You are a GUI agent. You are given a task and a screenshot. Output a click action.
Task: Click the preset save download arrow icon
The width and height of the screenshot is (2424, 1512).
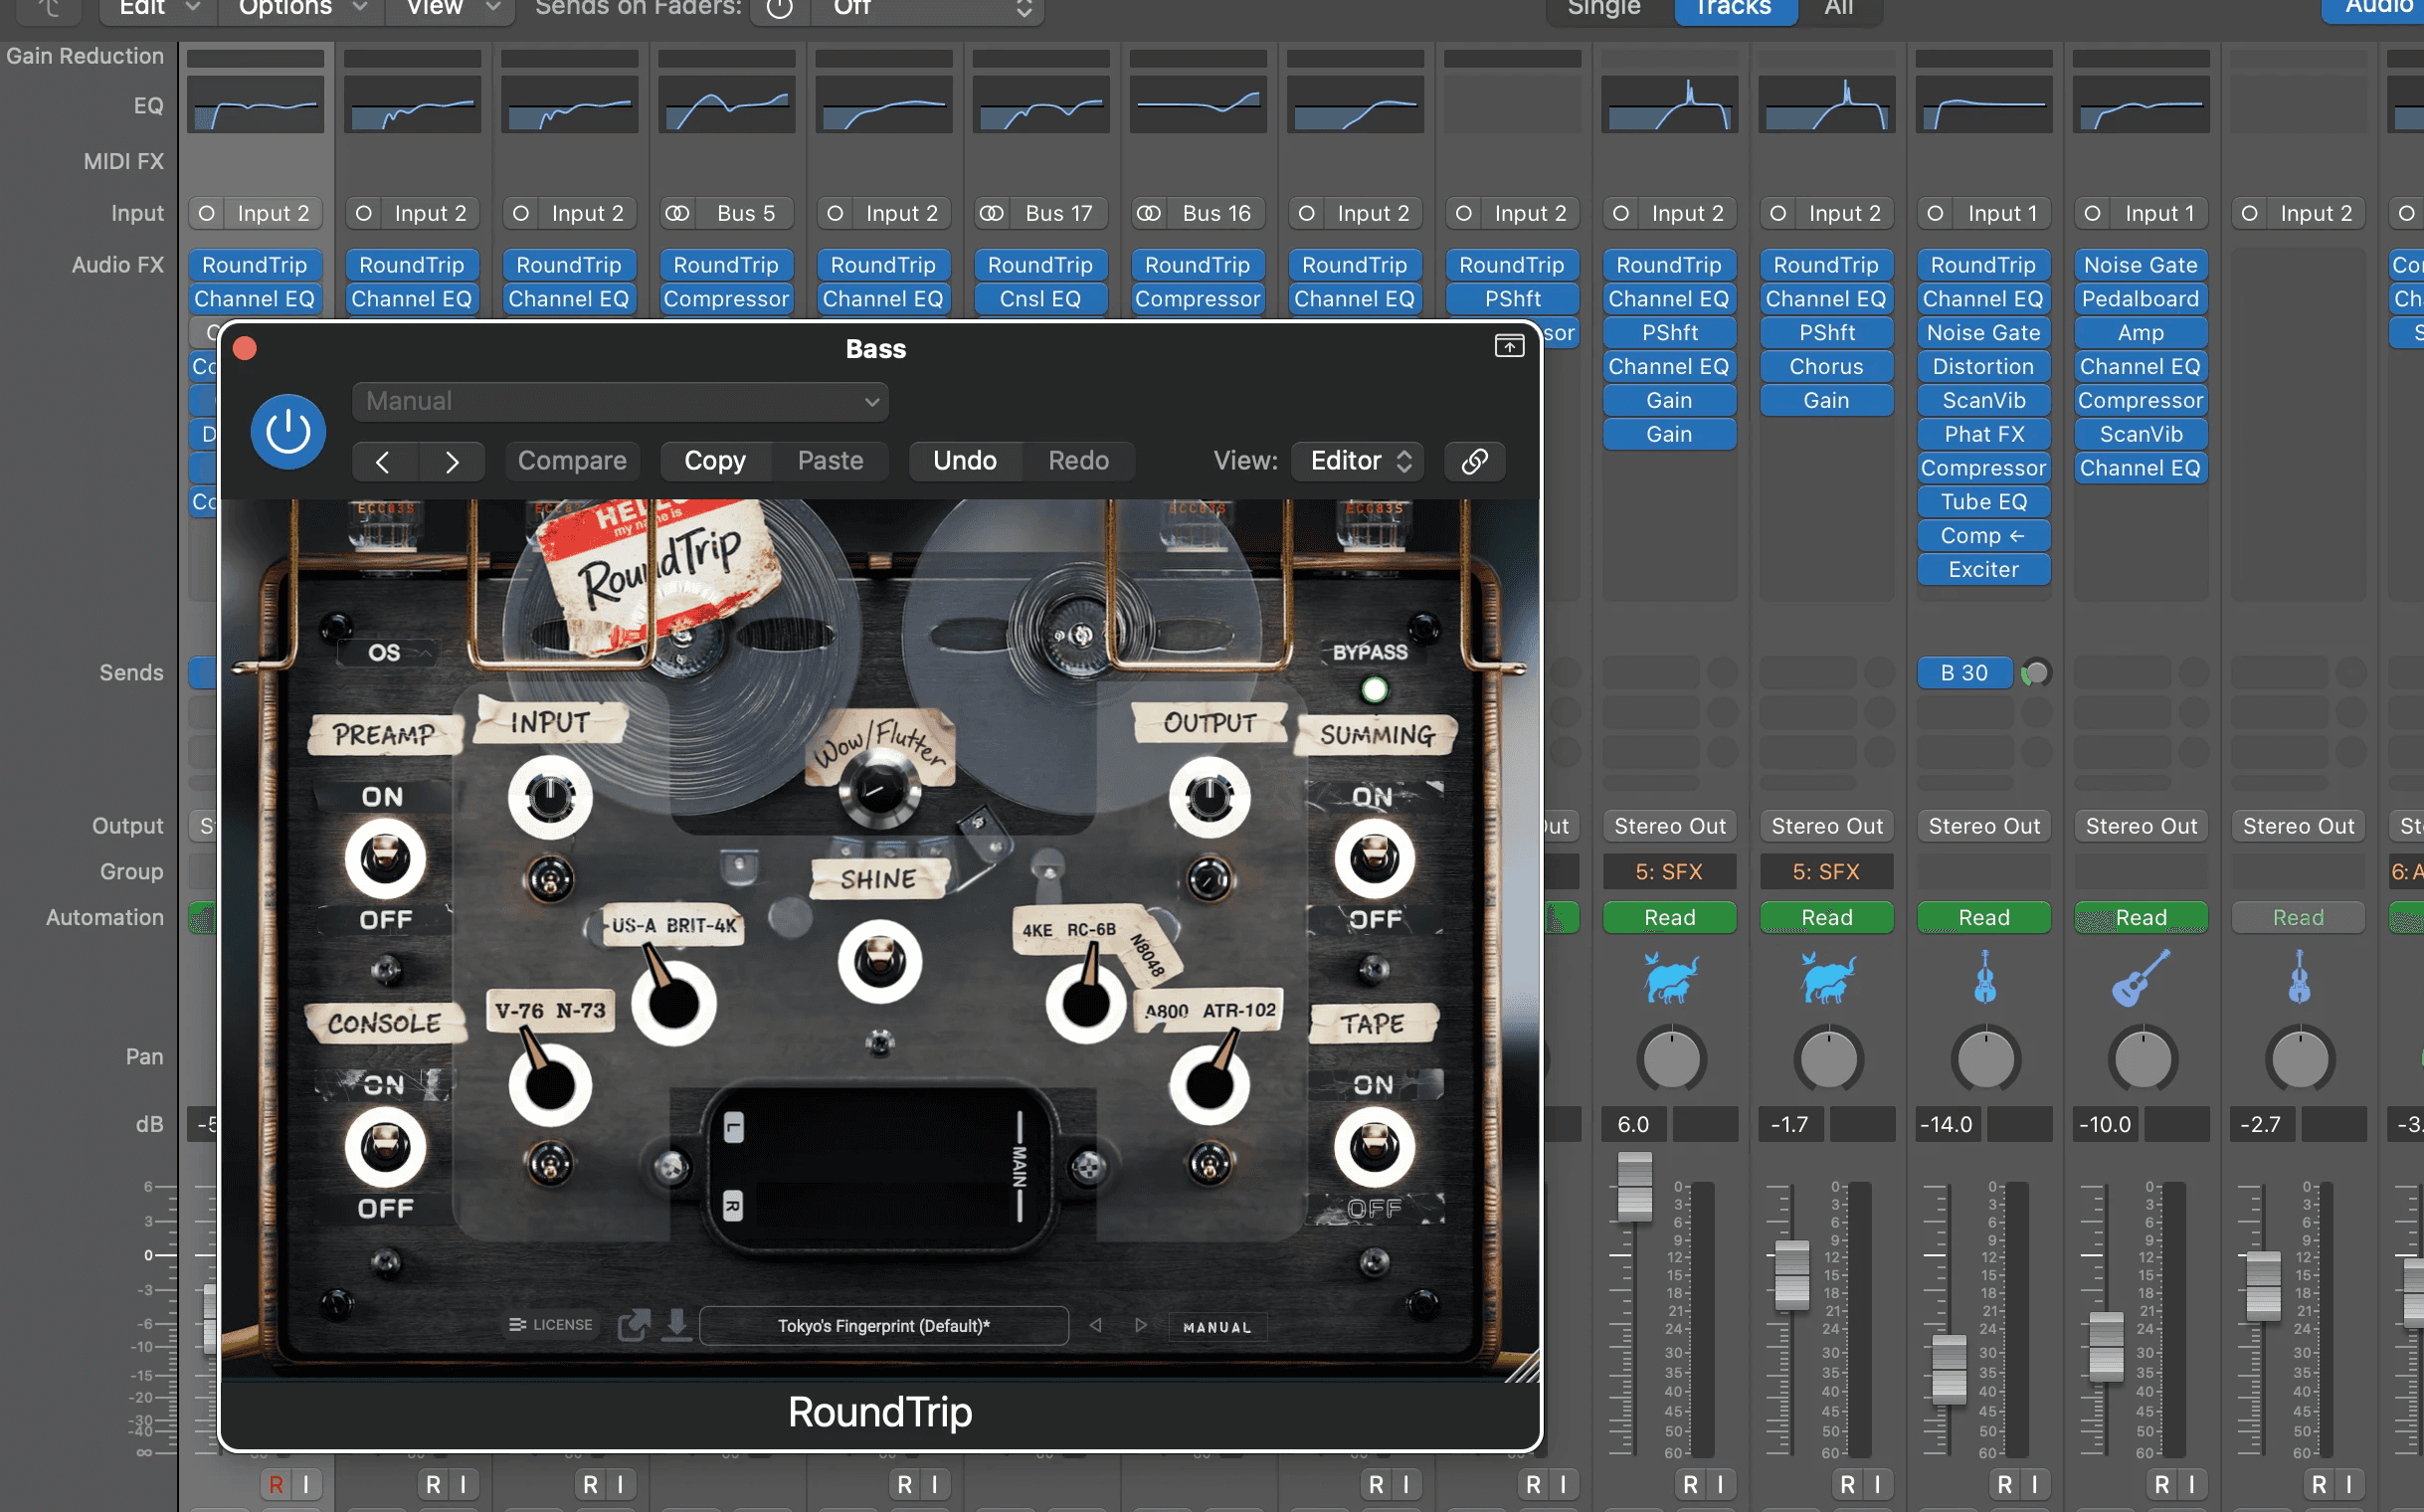(677, 1325)
